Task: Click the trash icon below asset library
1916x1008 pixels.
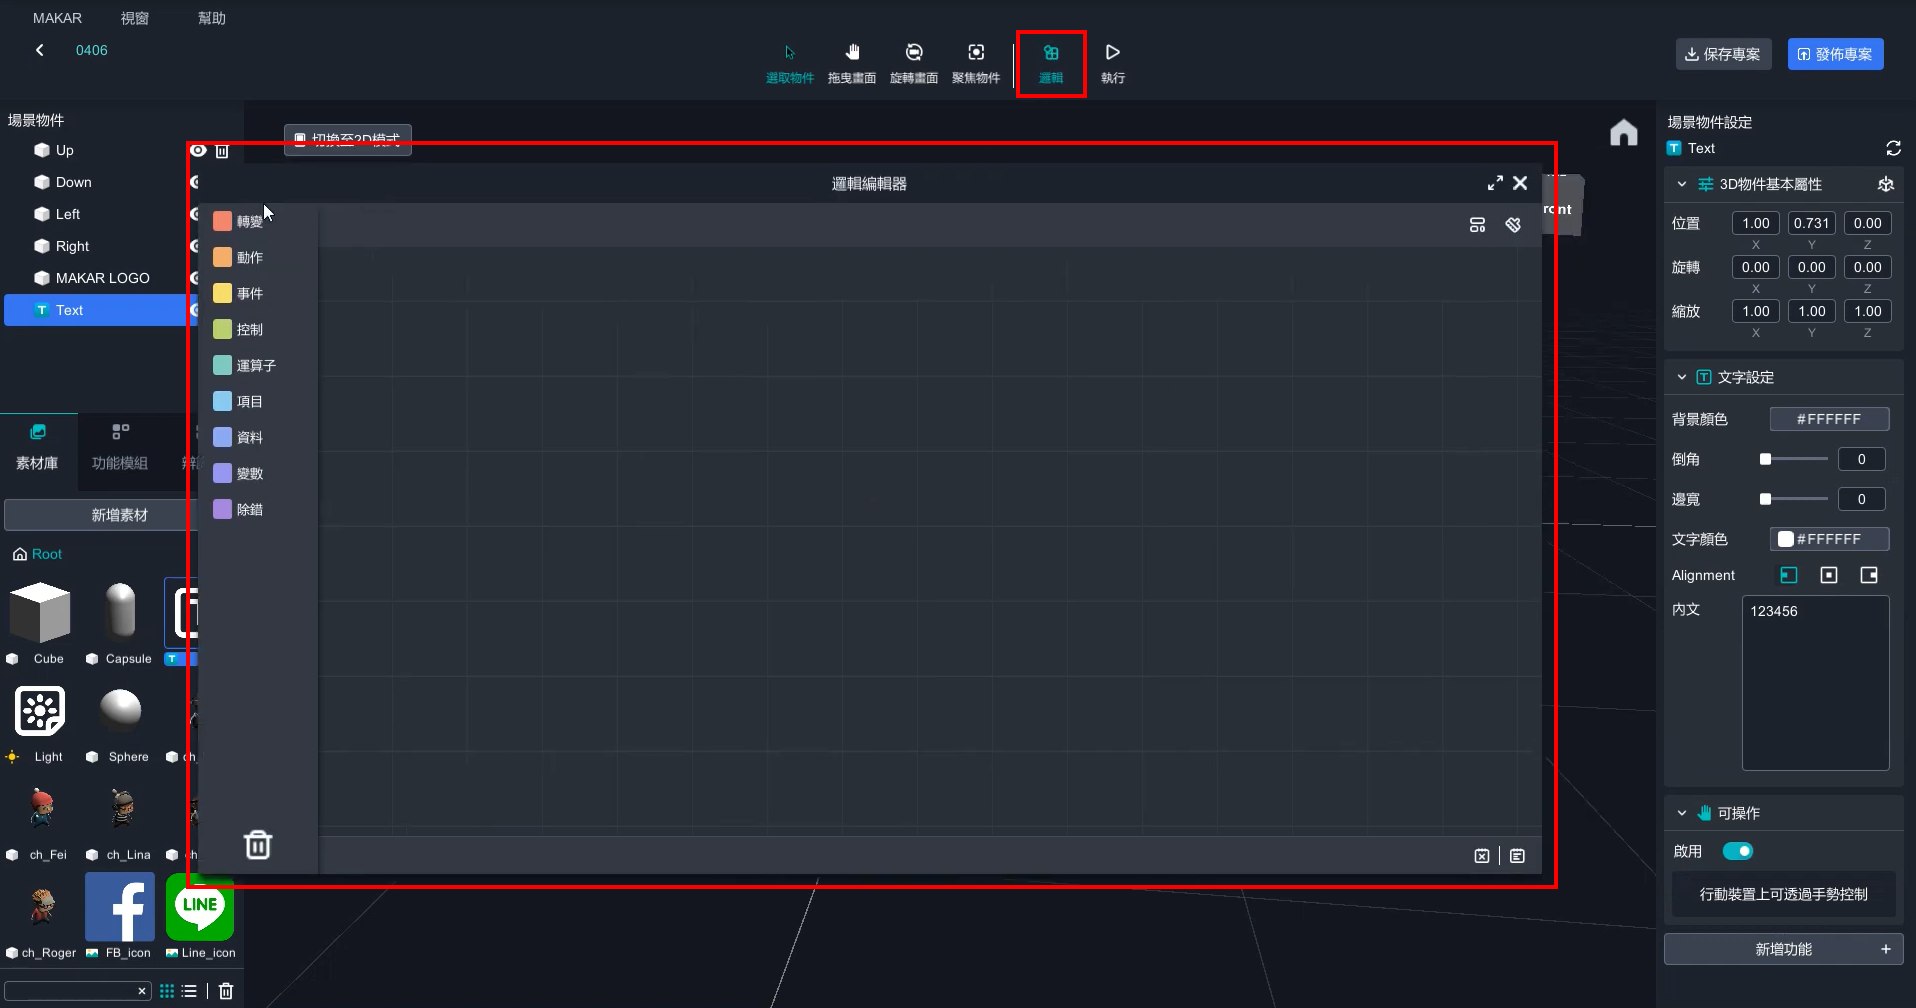Action: (x=226, y=991)
